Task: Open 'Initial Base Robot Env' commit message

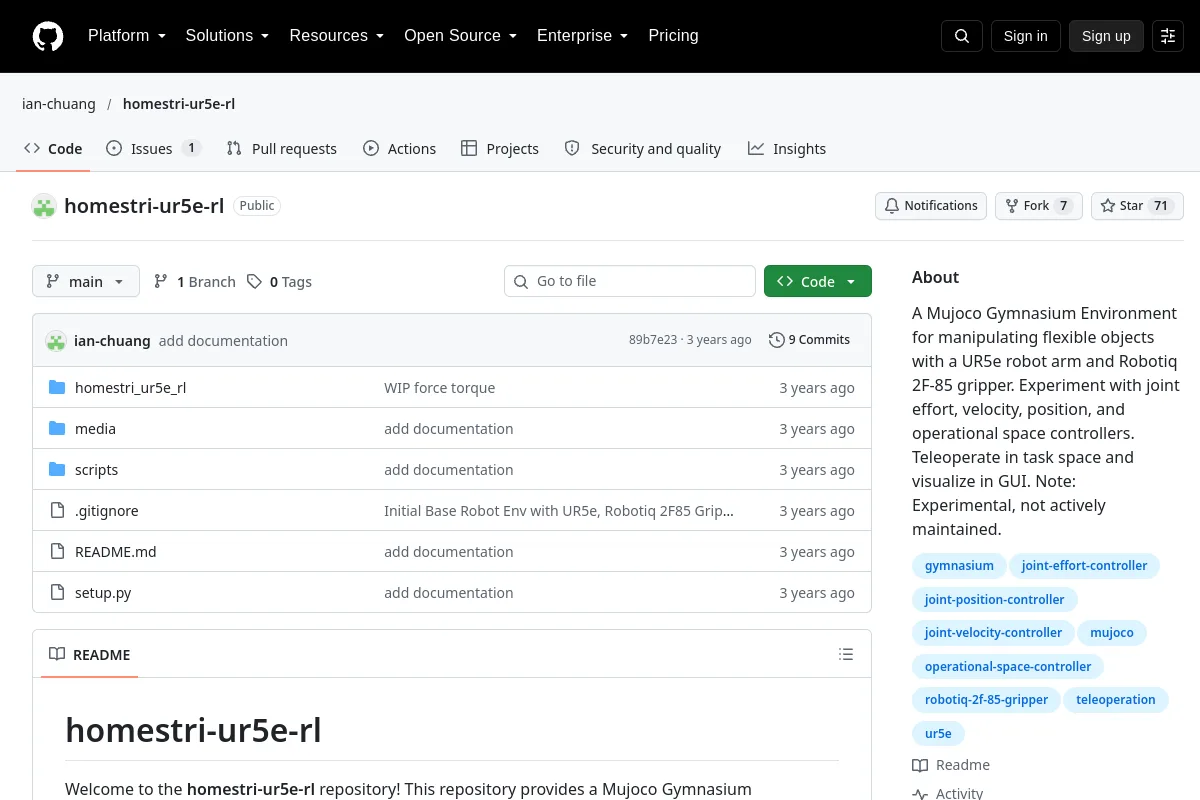Action: coord(559,511)
